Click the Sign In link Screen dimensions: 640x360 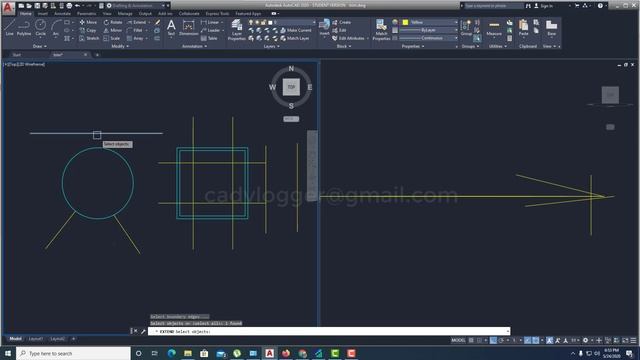547,6
